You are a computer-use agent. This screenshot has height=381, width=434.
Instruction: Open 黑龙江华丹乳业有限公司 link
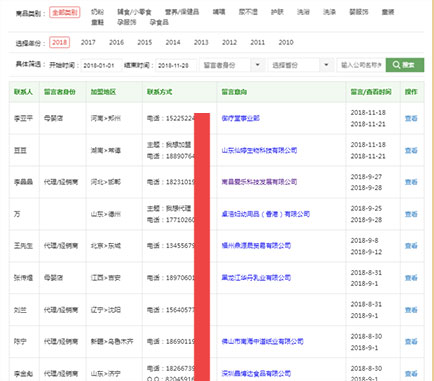point(256,278)
